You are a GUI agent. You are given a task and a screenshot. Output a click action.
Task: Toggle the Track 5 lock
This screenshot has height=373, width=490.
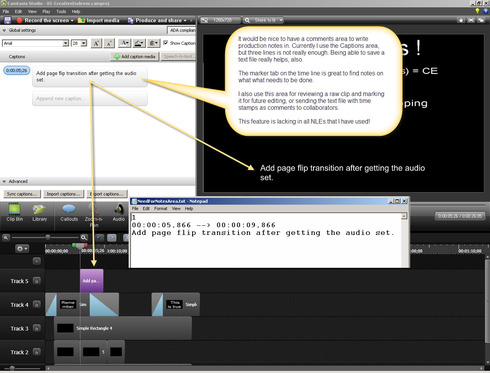[x=37, y=281]
